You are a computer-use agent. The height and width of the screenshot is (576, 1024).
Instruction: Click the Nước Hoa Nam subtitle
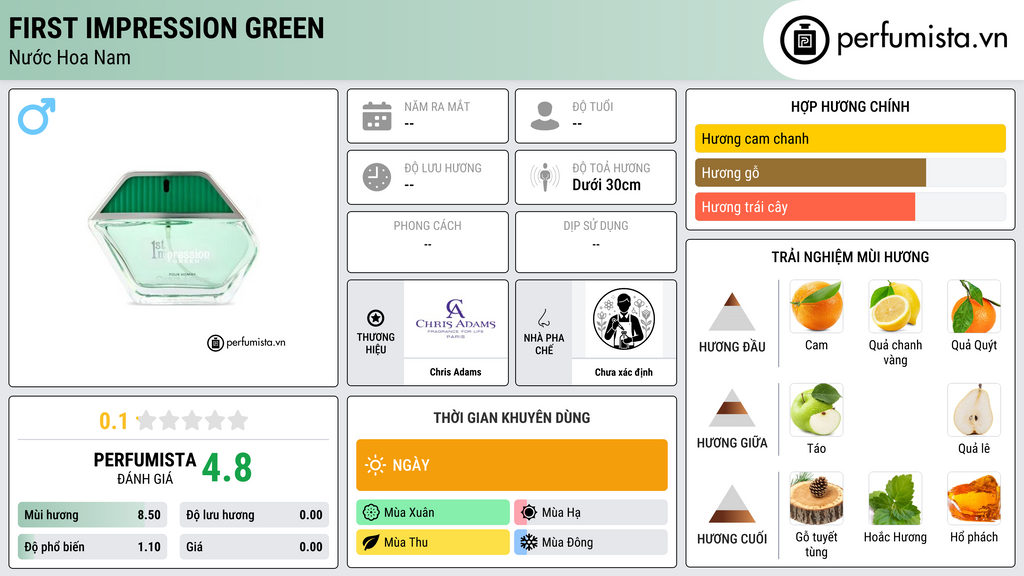[70, 57]
